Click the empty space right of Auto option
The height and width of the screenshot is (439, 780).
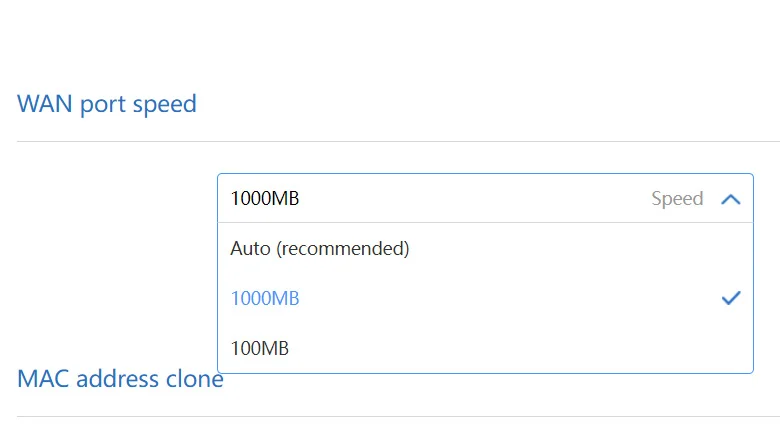[x=580, y=248]
